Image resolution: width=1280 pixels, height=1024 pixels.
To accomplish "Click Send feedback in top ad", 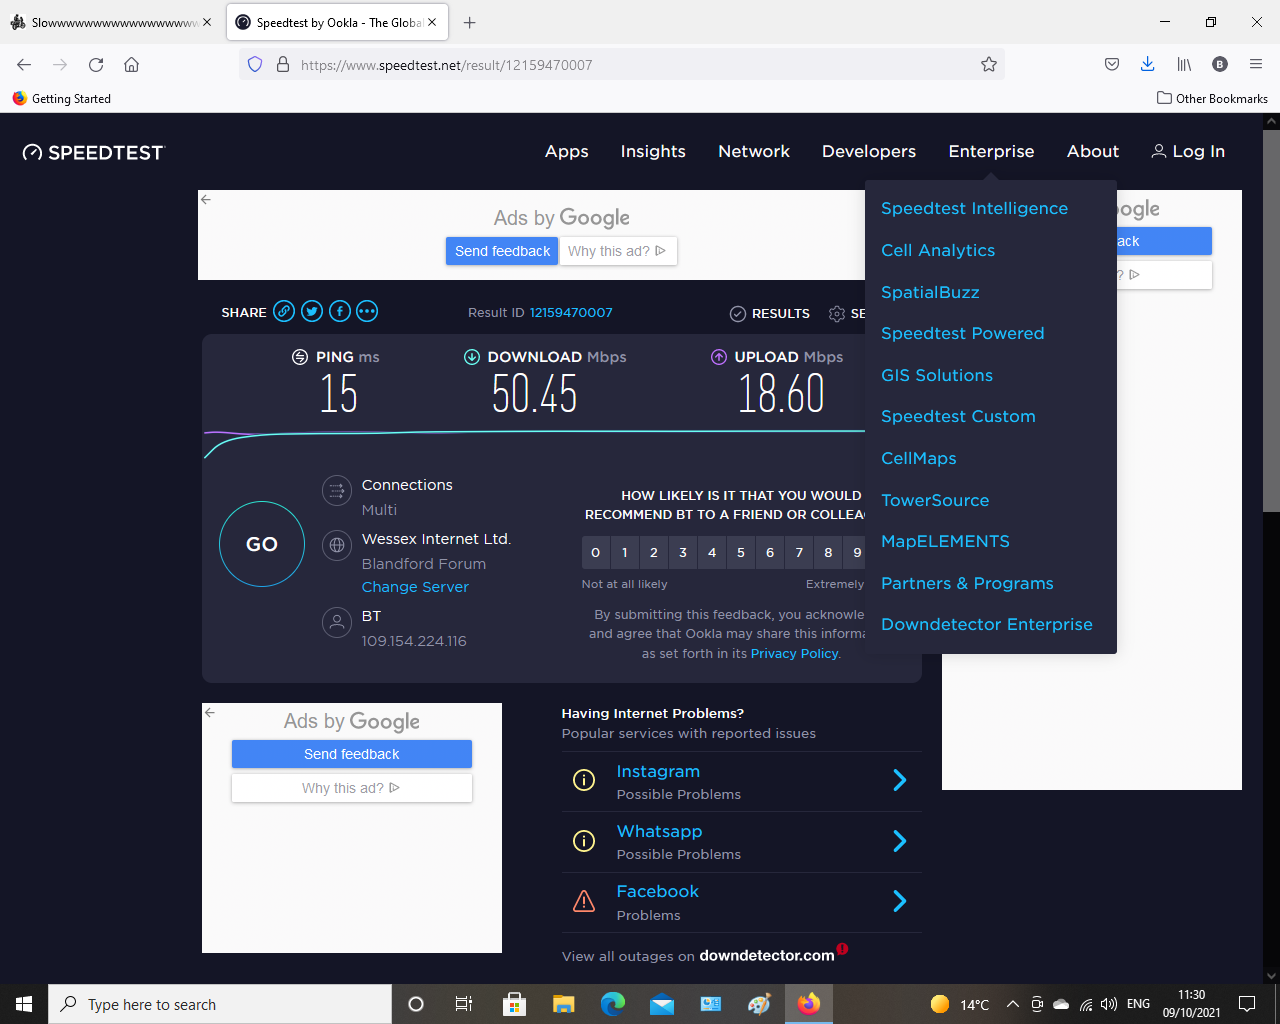I will (502, 251).
